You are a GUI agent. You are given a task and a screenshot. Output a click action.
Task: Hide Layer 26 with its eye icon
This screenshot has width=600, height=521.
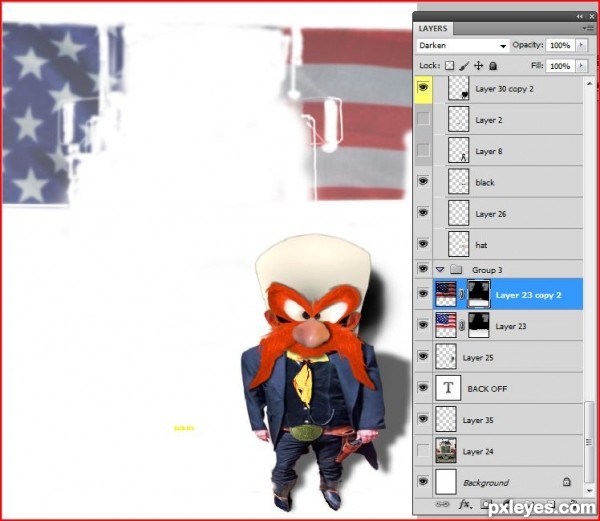coord(423,212)
